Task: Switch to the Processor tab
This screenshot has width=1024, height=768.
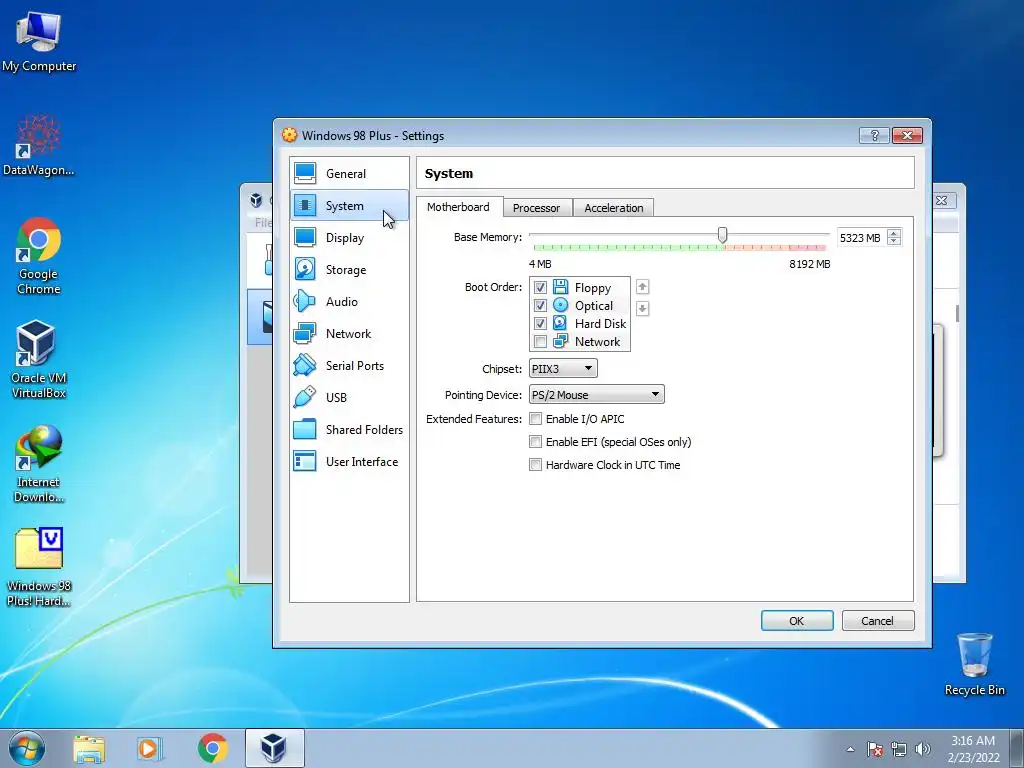Action: click(537, 208)
